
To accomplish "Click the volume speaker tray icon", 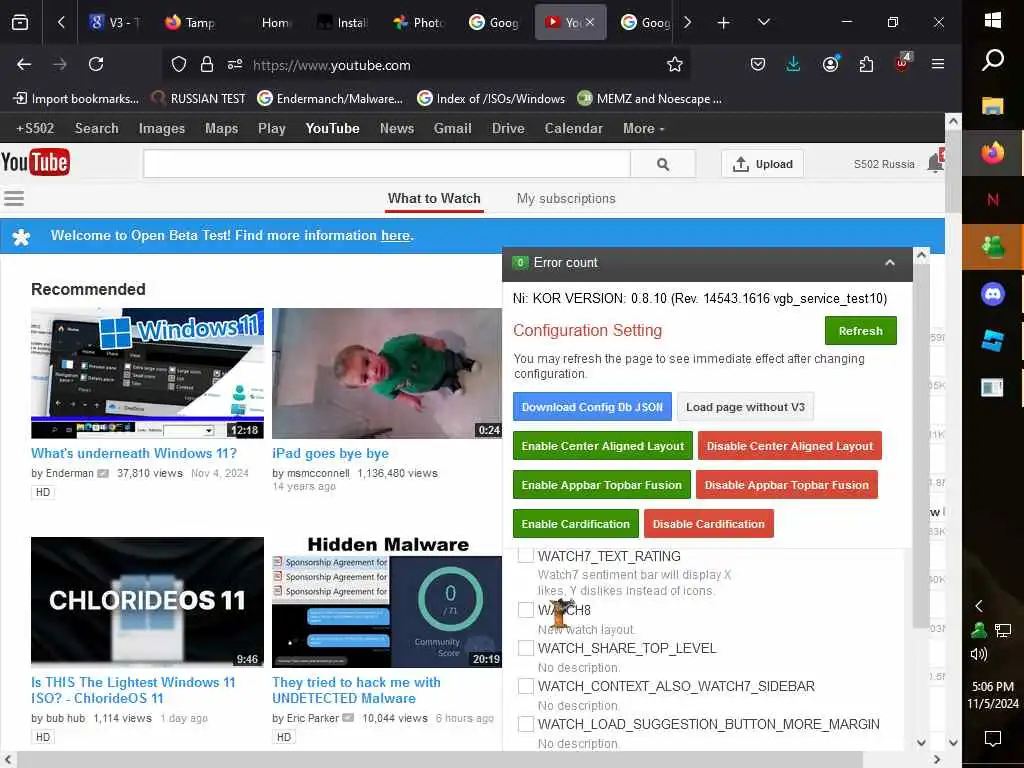I will [x=978, y=654].
